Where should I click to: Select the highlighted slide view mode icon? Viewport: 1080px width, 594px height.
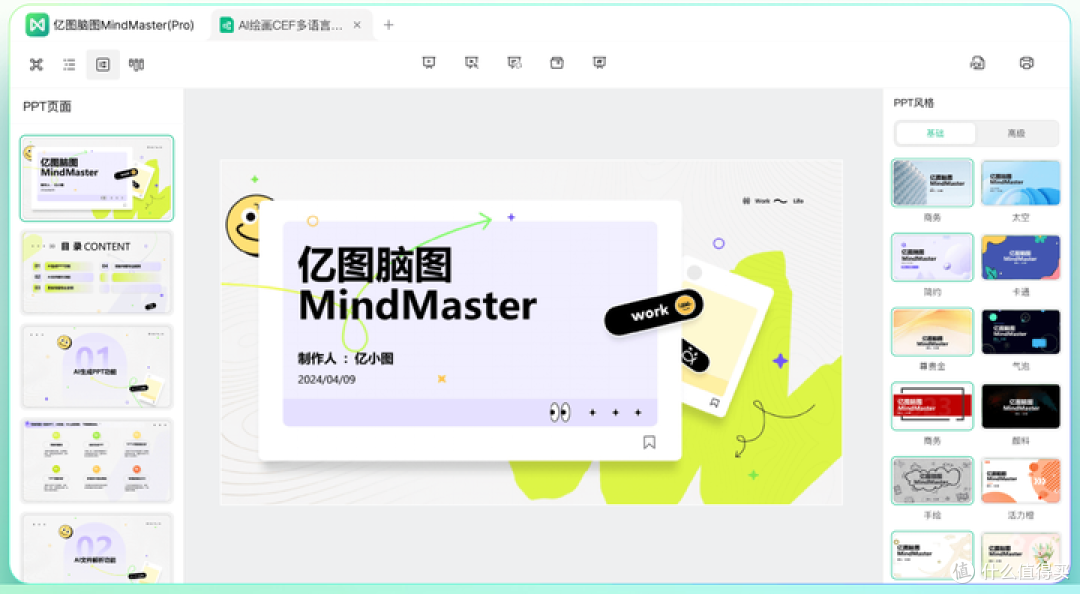pos(103,65)
